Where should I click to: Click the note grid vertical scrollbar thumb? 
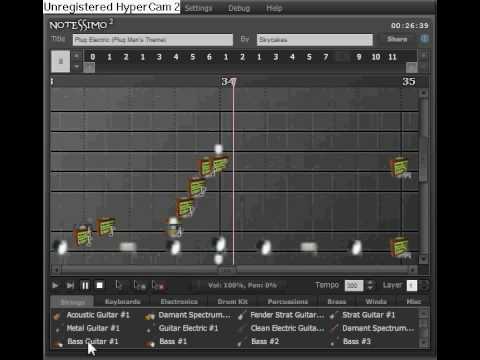(x=424, y=140)
